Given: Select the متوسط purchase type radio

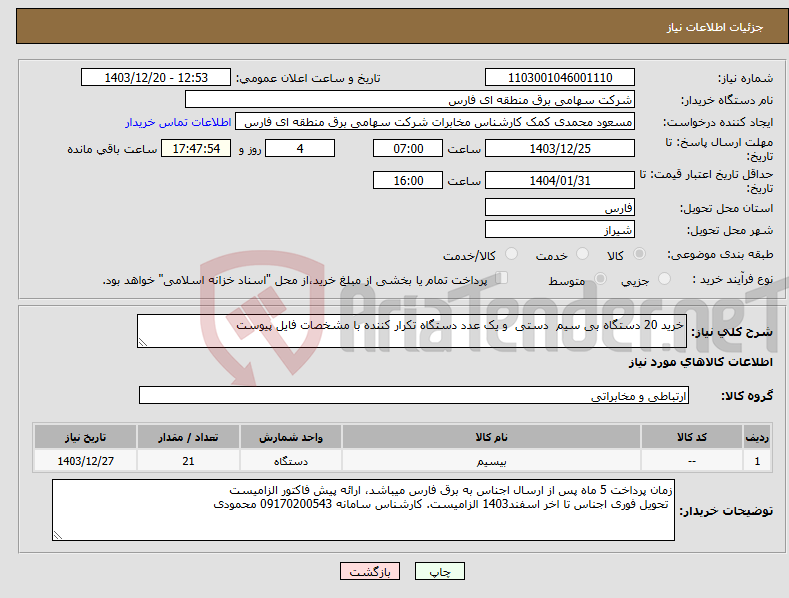Looking at the screenshot, I should [600, 278].
